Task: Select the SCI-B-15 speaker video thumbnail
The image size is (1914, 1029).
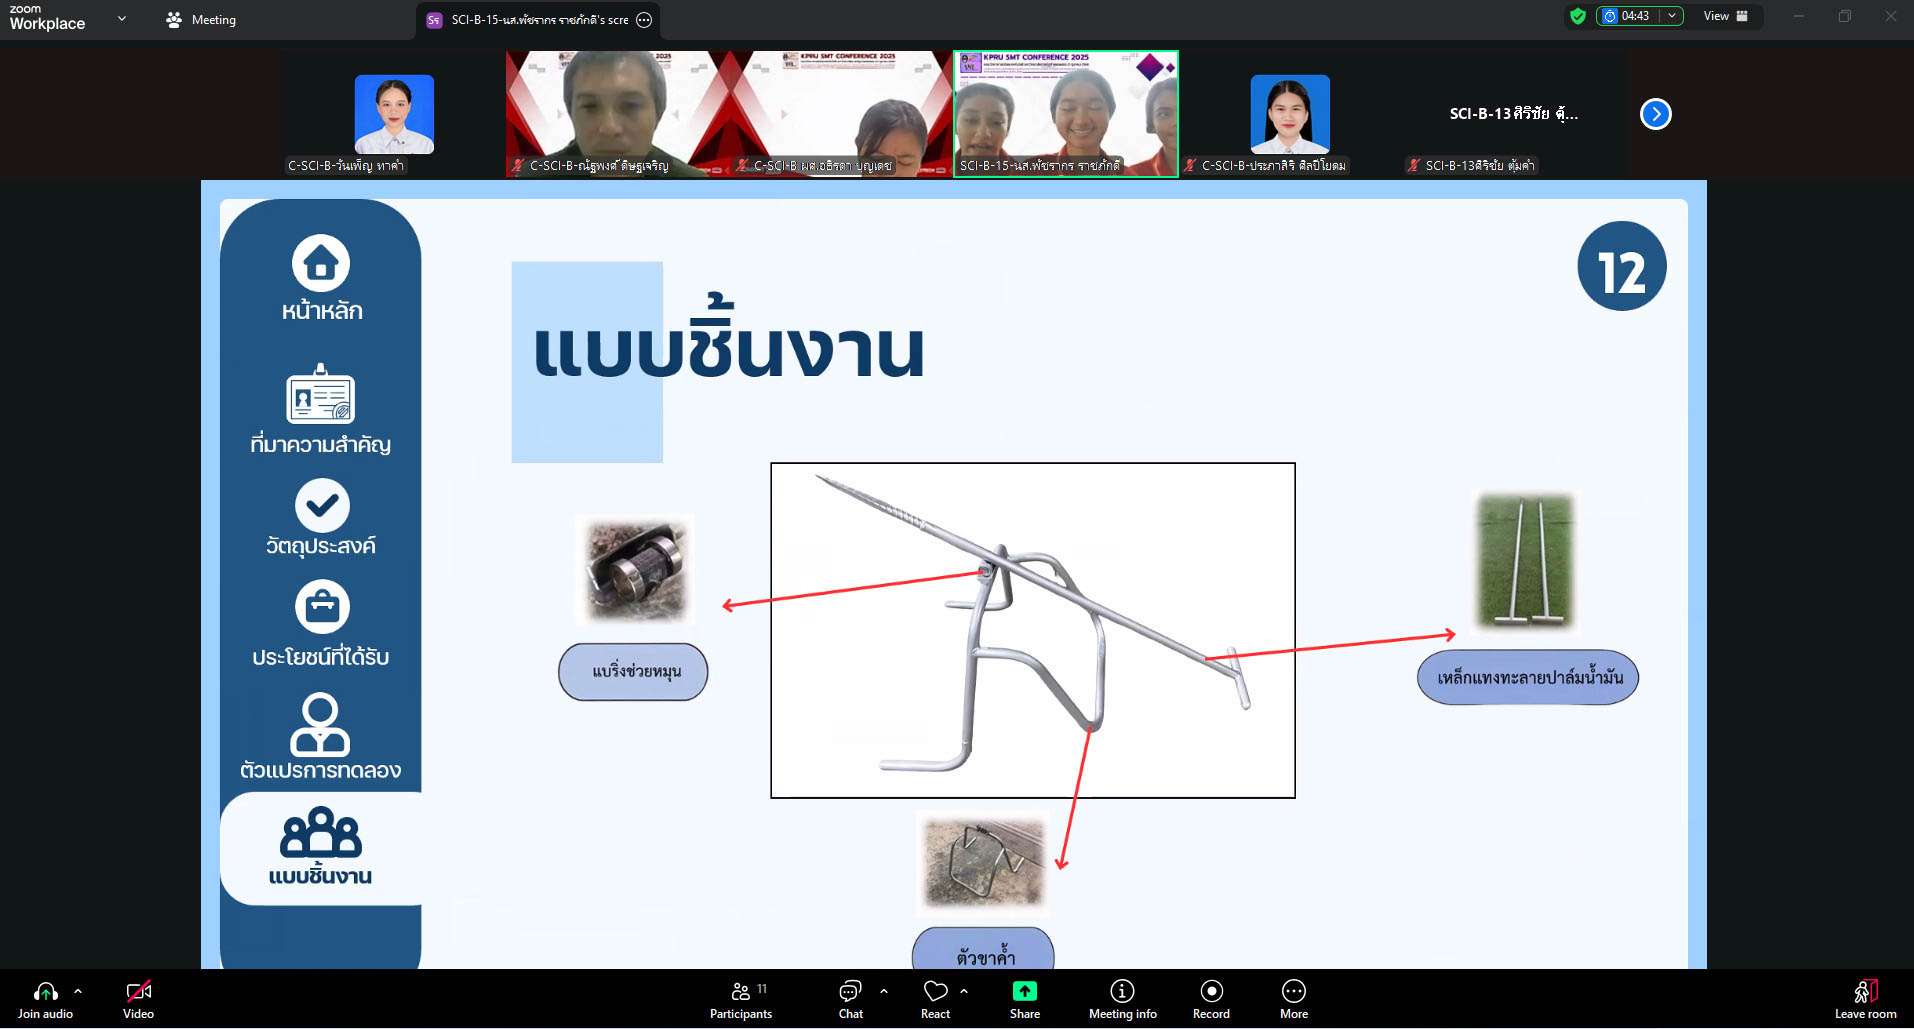Action: 1066,113
